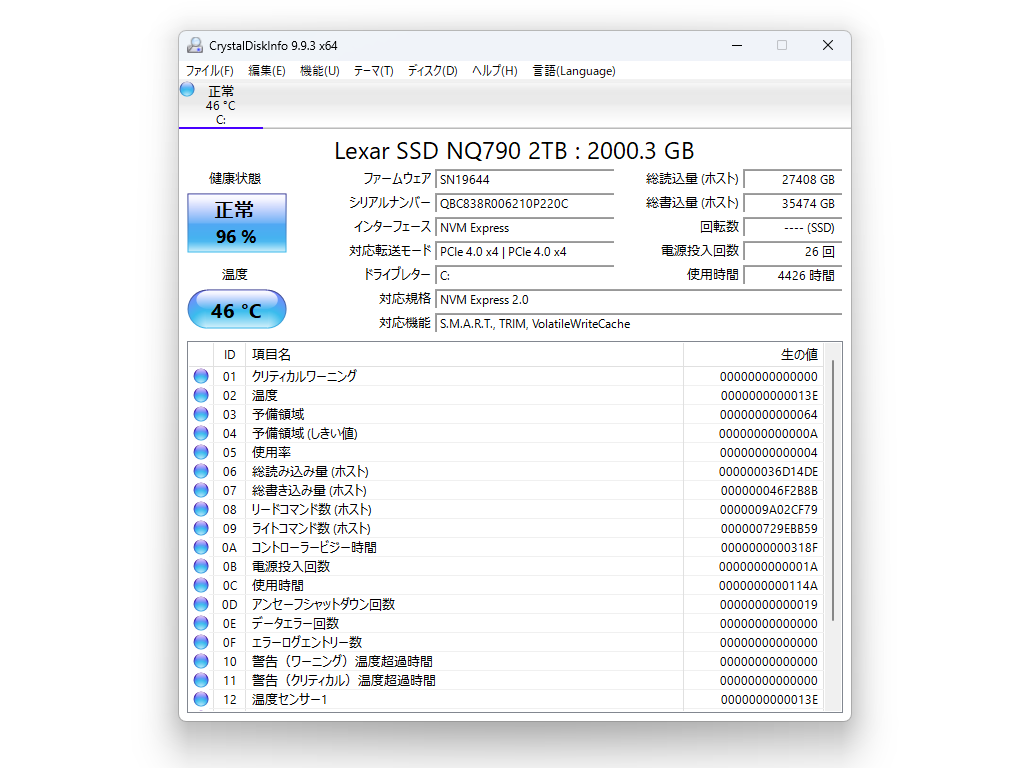This screenshot has width=1024, height=768.
Task: Click the serial number field QBC838R006210P220C
Action: [x=524, y=204]
